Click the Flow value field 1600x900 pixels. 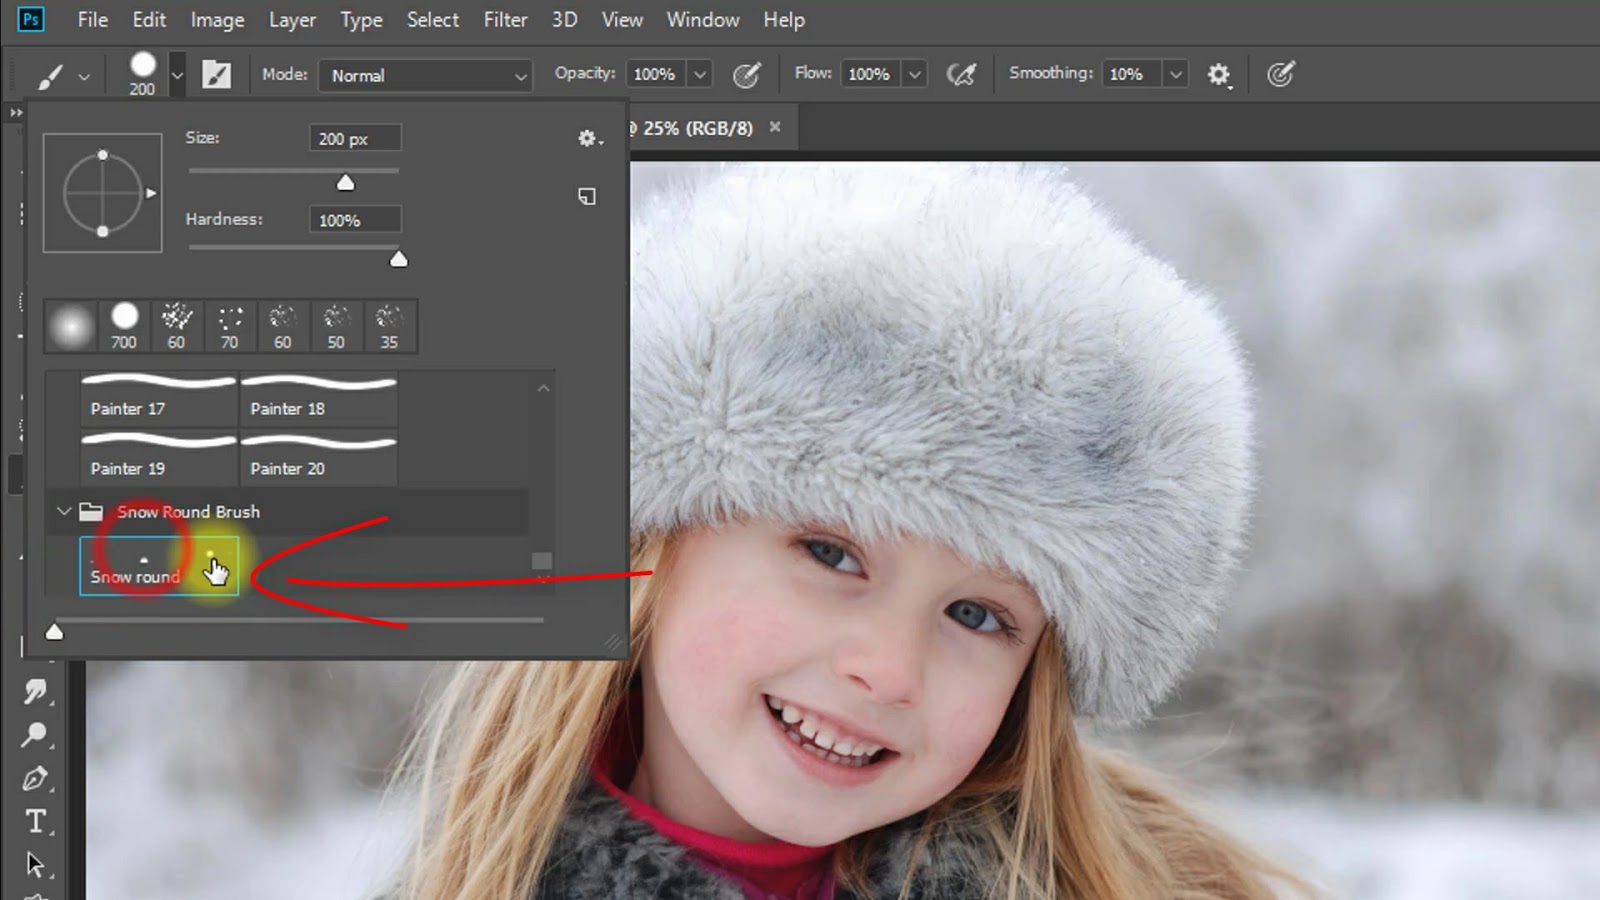pyautogui.click(x=869, y=74)
